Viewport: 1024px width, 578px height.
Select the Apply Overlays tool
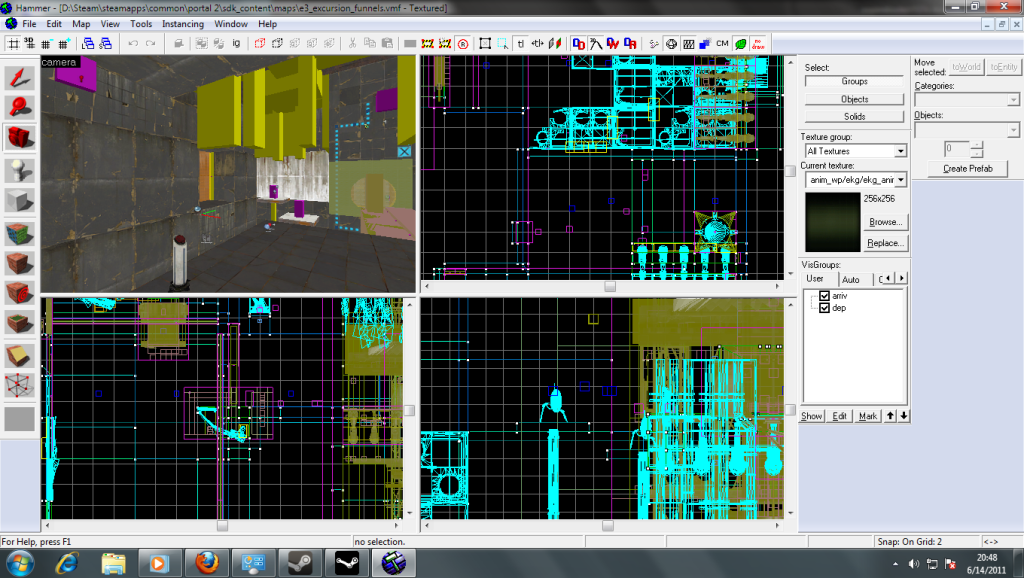[20, 323]
